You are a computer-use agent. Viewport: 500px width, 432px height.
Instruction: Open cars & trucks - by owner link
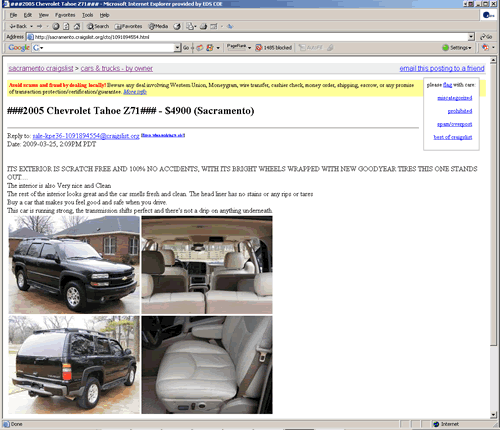click(117, 68)
